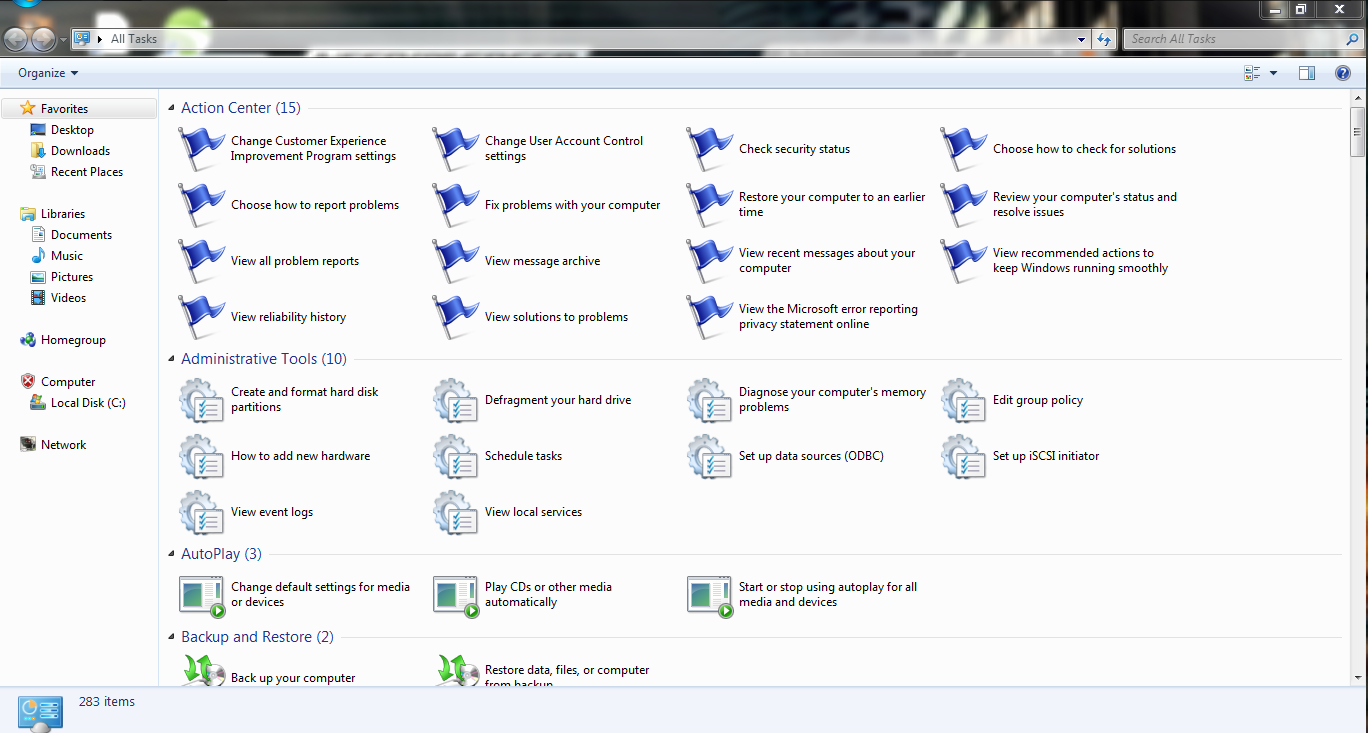
Task: Open Change Customer Experience Improvement Program settings
Action: pos(313,149)
